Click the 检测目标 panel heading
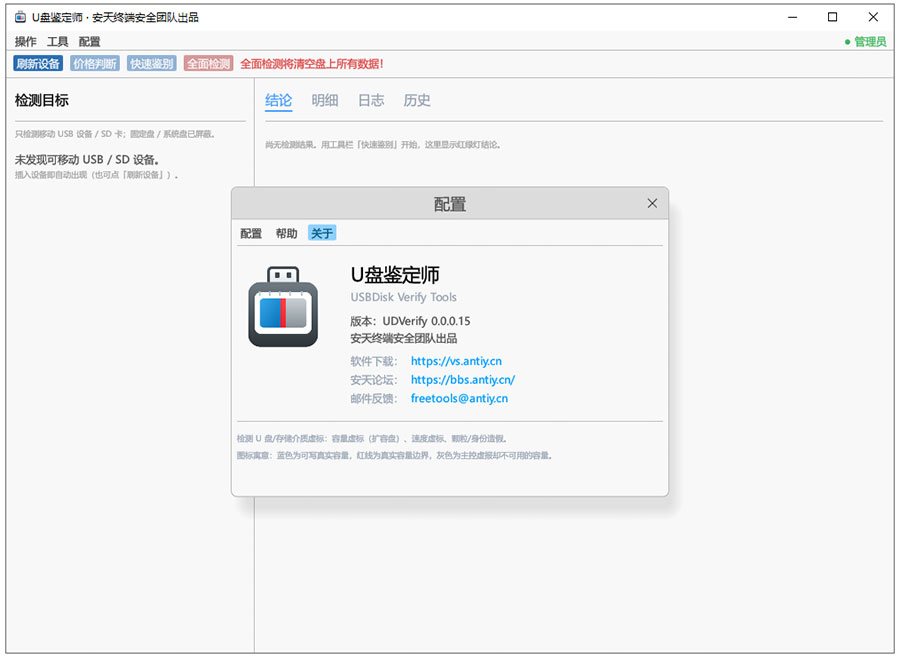Image resolution: width=900 pixels, height=658 pixels. (x=41, y=100)
